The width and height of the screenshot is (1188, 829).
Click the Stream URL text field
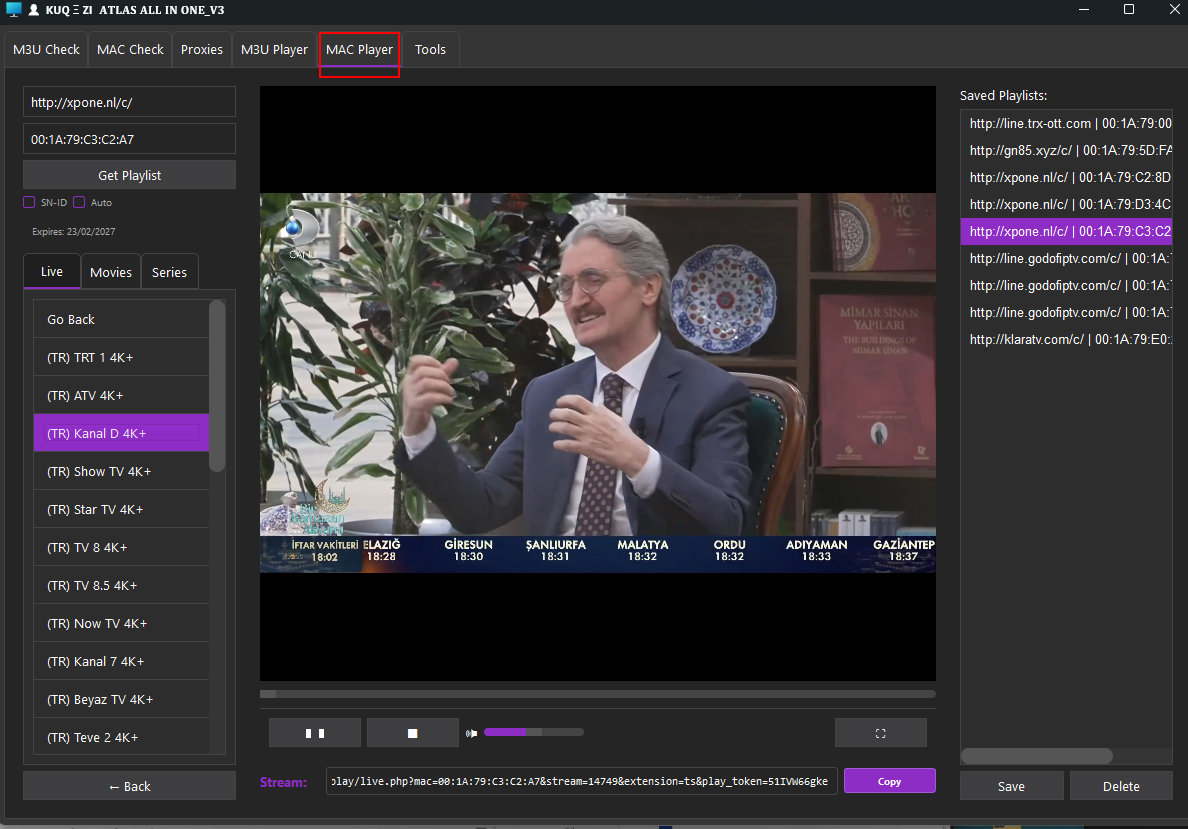[x=581, y=781]
